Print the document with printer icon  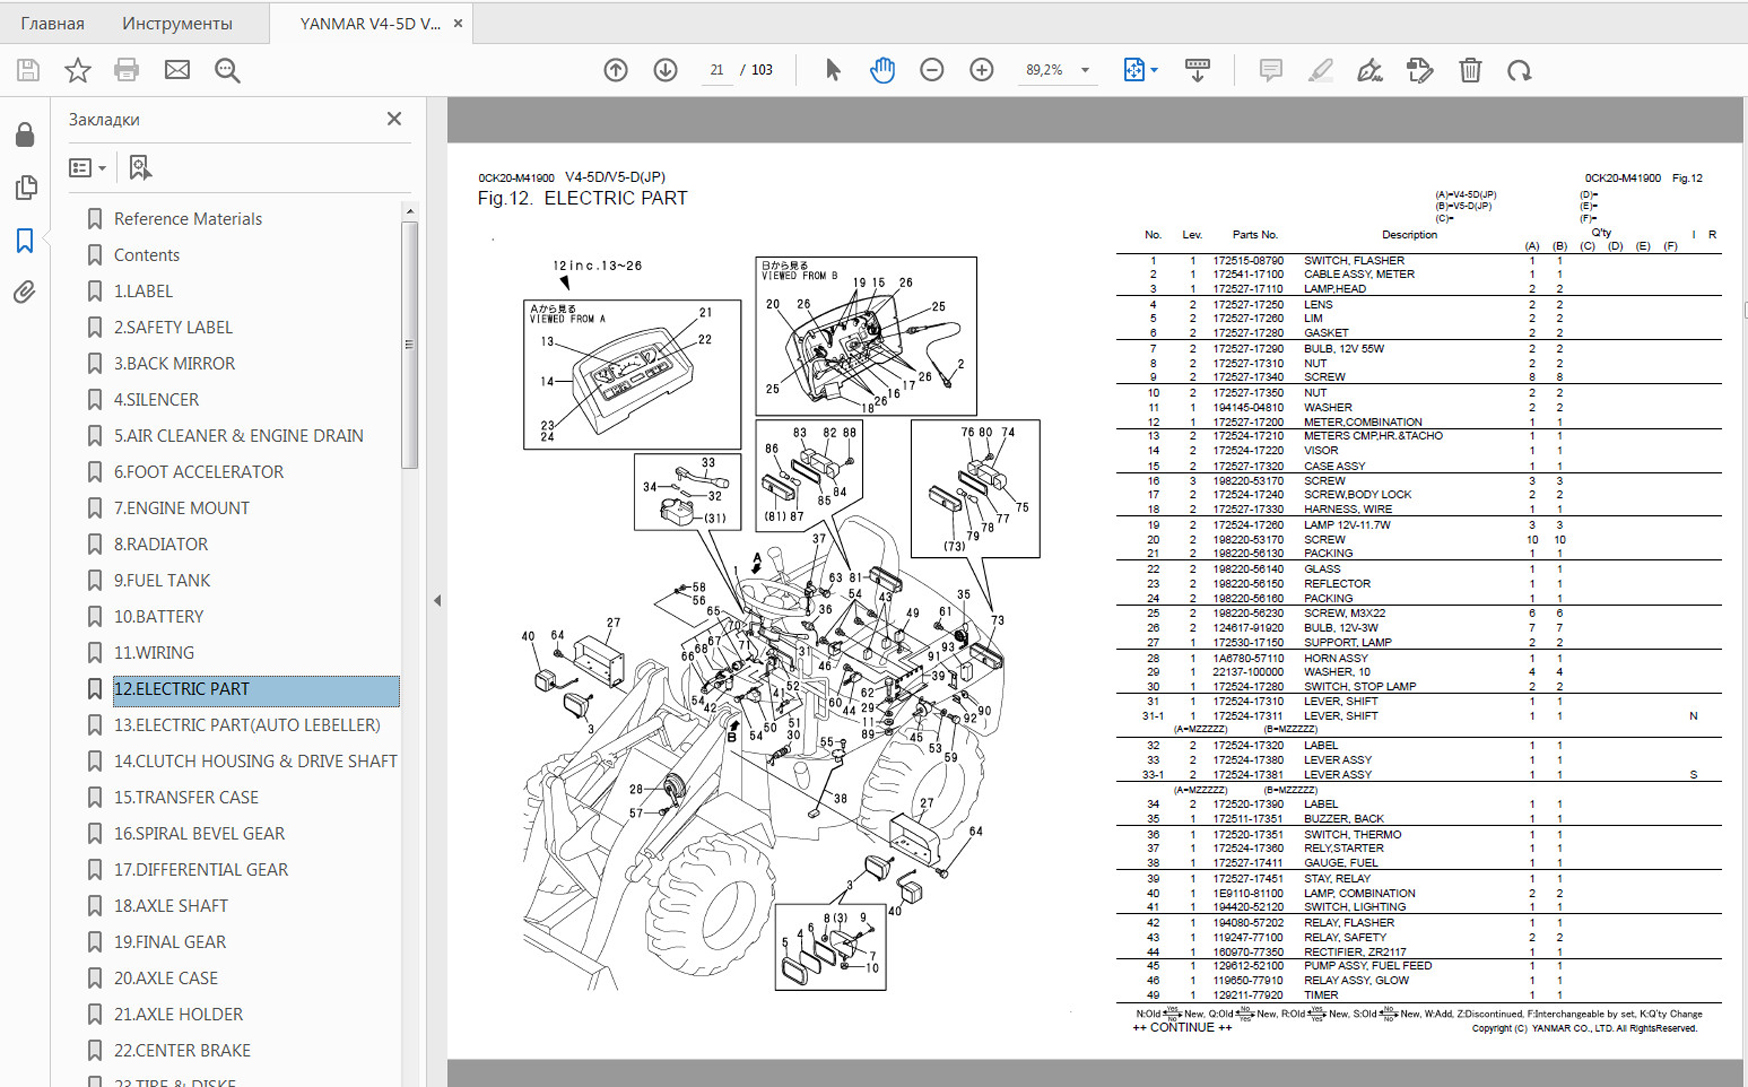click(127, 70)
